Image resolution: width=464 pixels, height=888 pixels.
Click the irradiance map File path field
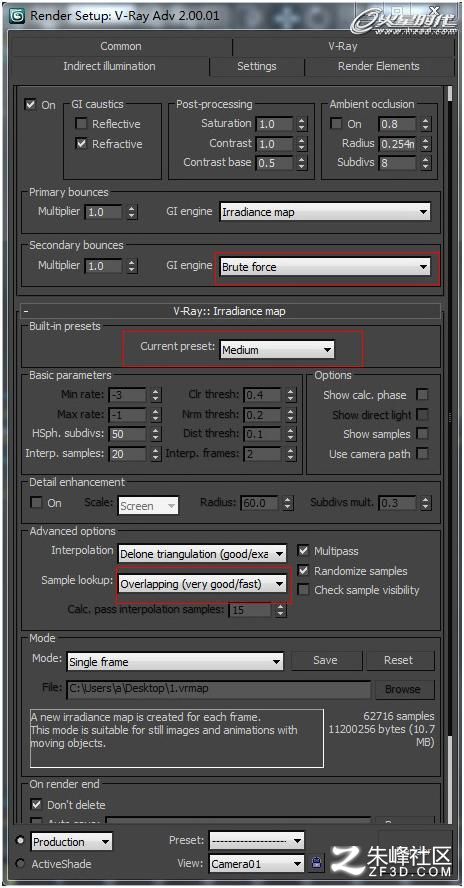tap(218, 689)
